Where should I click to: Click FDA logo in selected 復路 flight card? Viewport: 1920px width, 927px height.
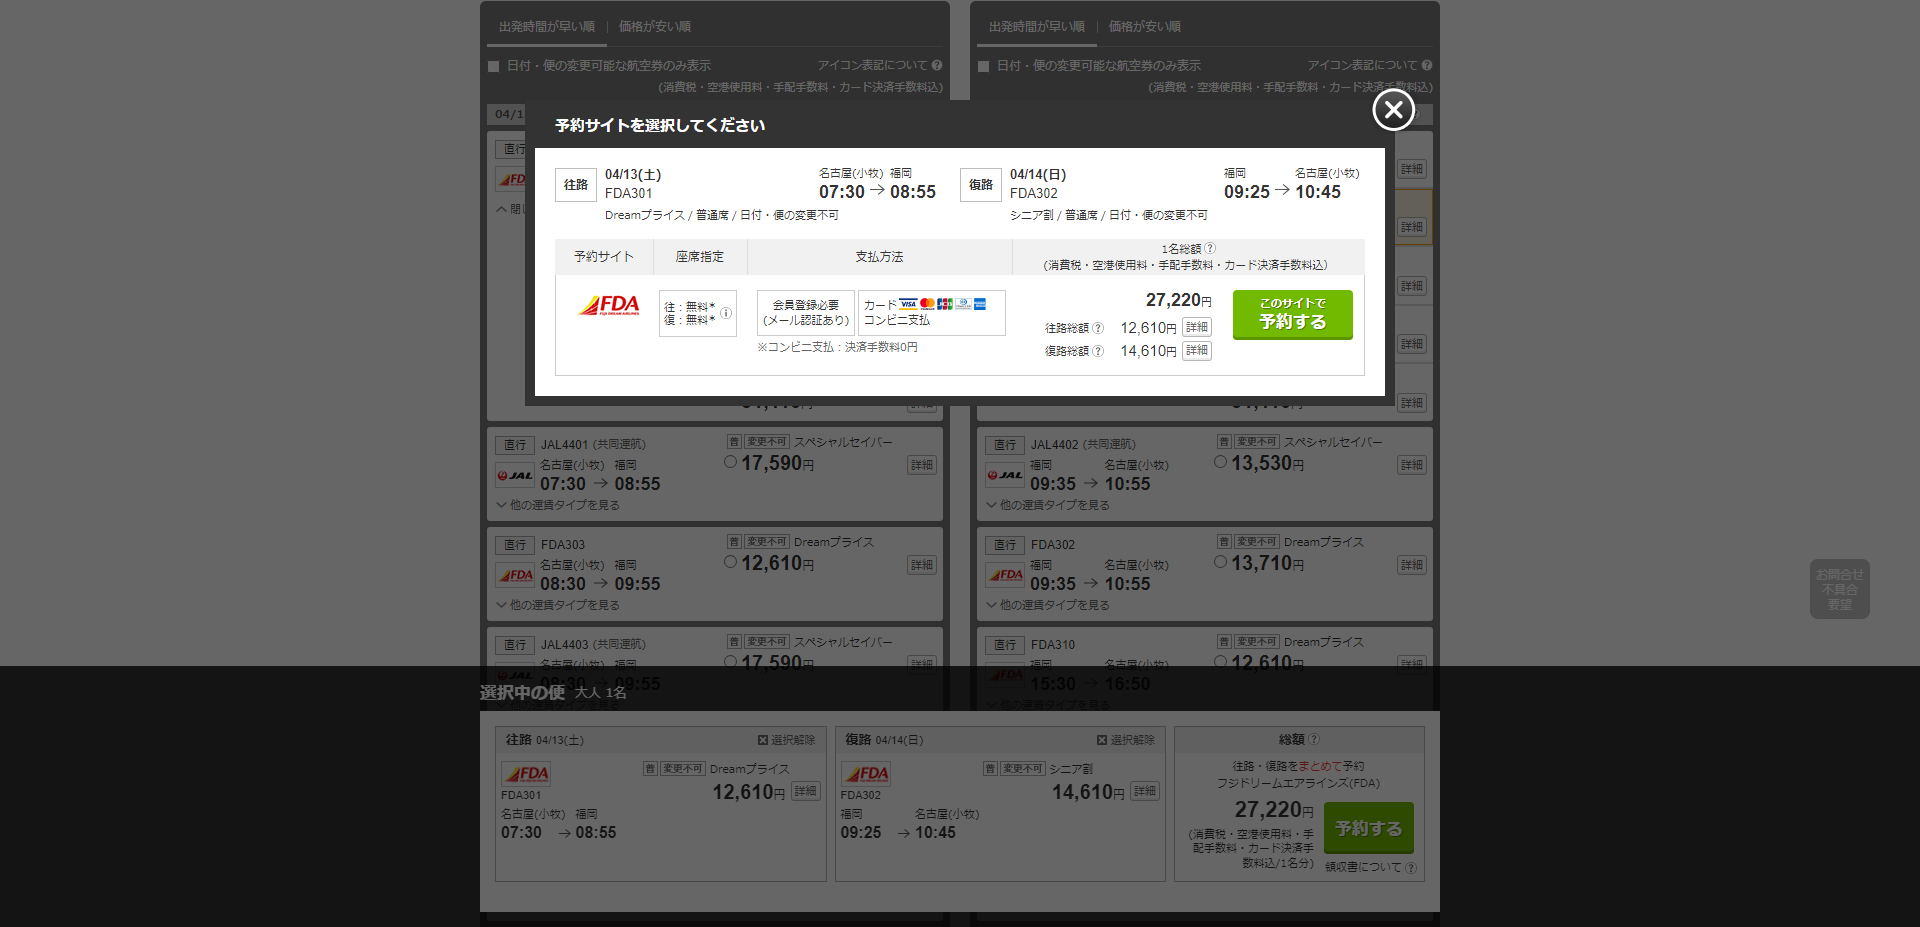click(x=866, y=774)
